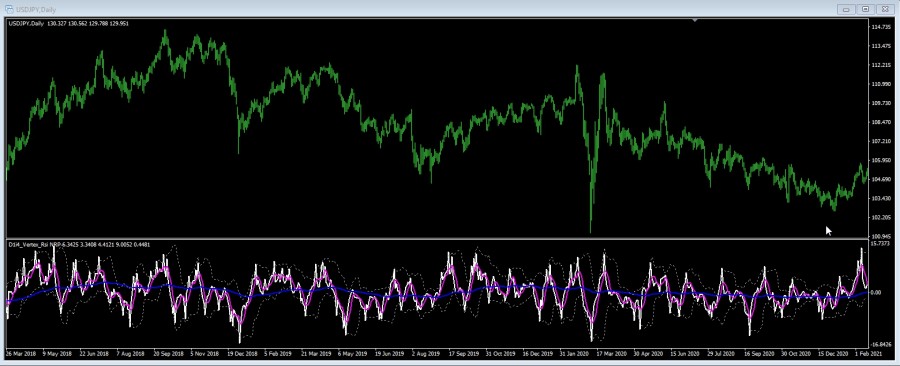
Task: Click the chart shift triangle marker at top
Action: click(x=695, y=21)
